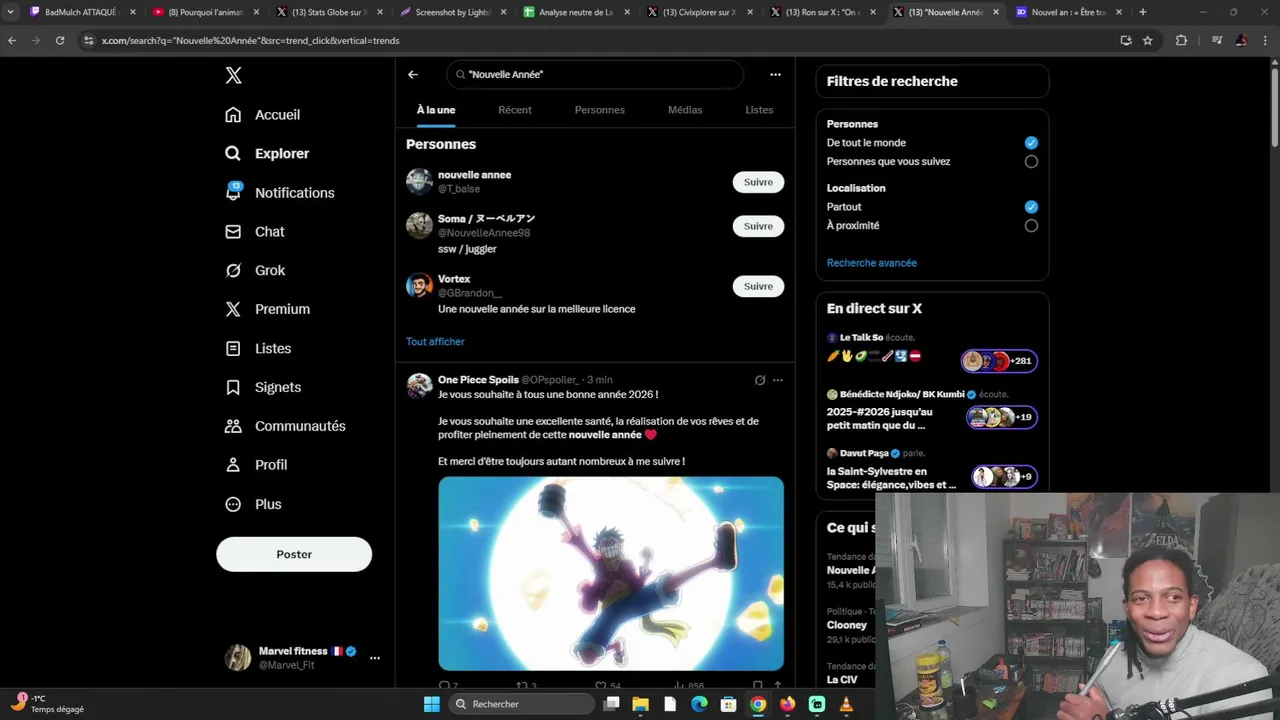The image size is (1280, 720).
Task: Open Chat in the sidebar
Action: 255,231
